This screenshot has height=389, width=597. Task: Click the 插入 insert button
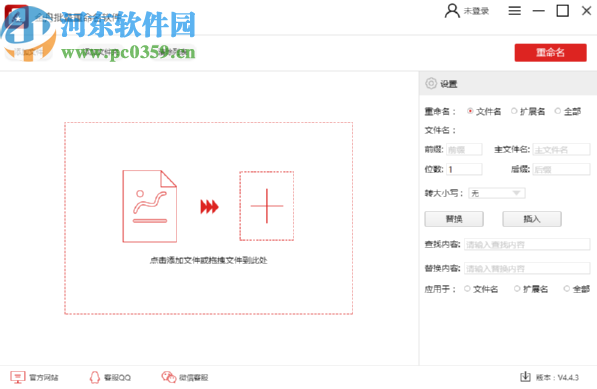tap(532, 219)
